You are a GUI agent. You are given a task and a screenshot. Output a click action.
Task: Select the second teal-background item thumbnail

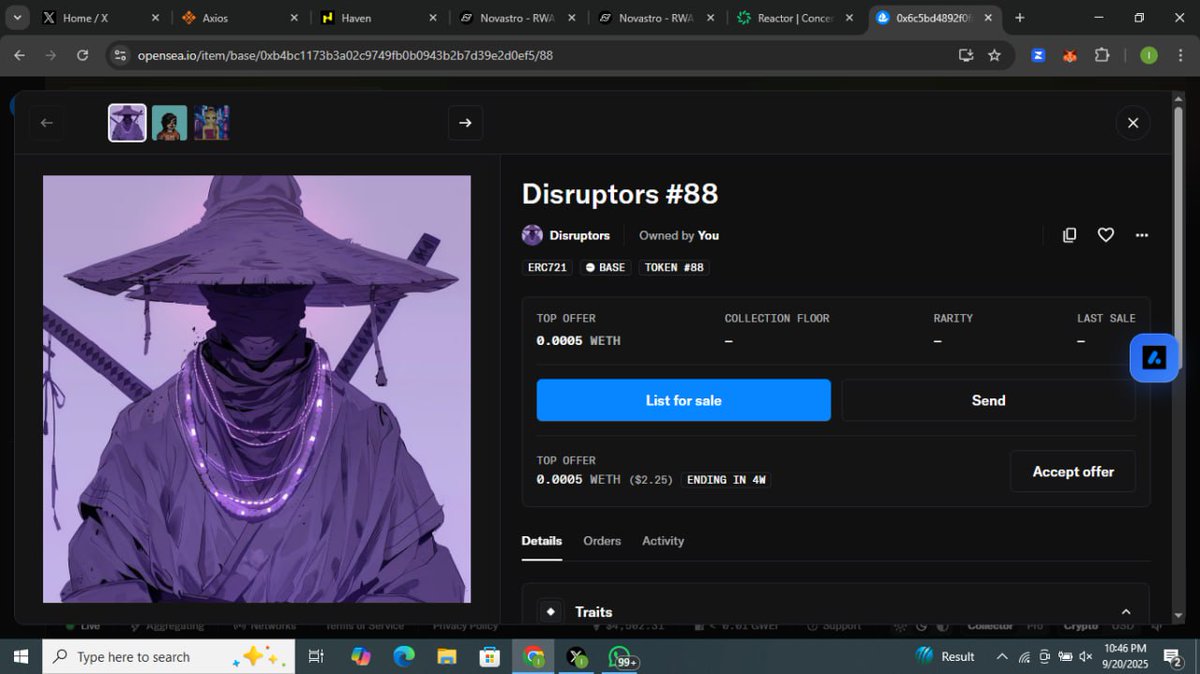(169, 122)
